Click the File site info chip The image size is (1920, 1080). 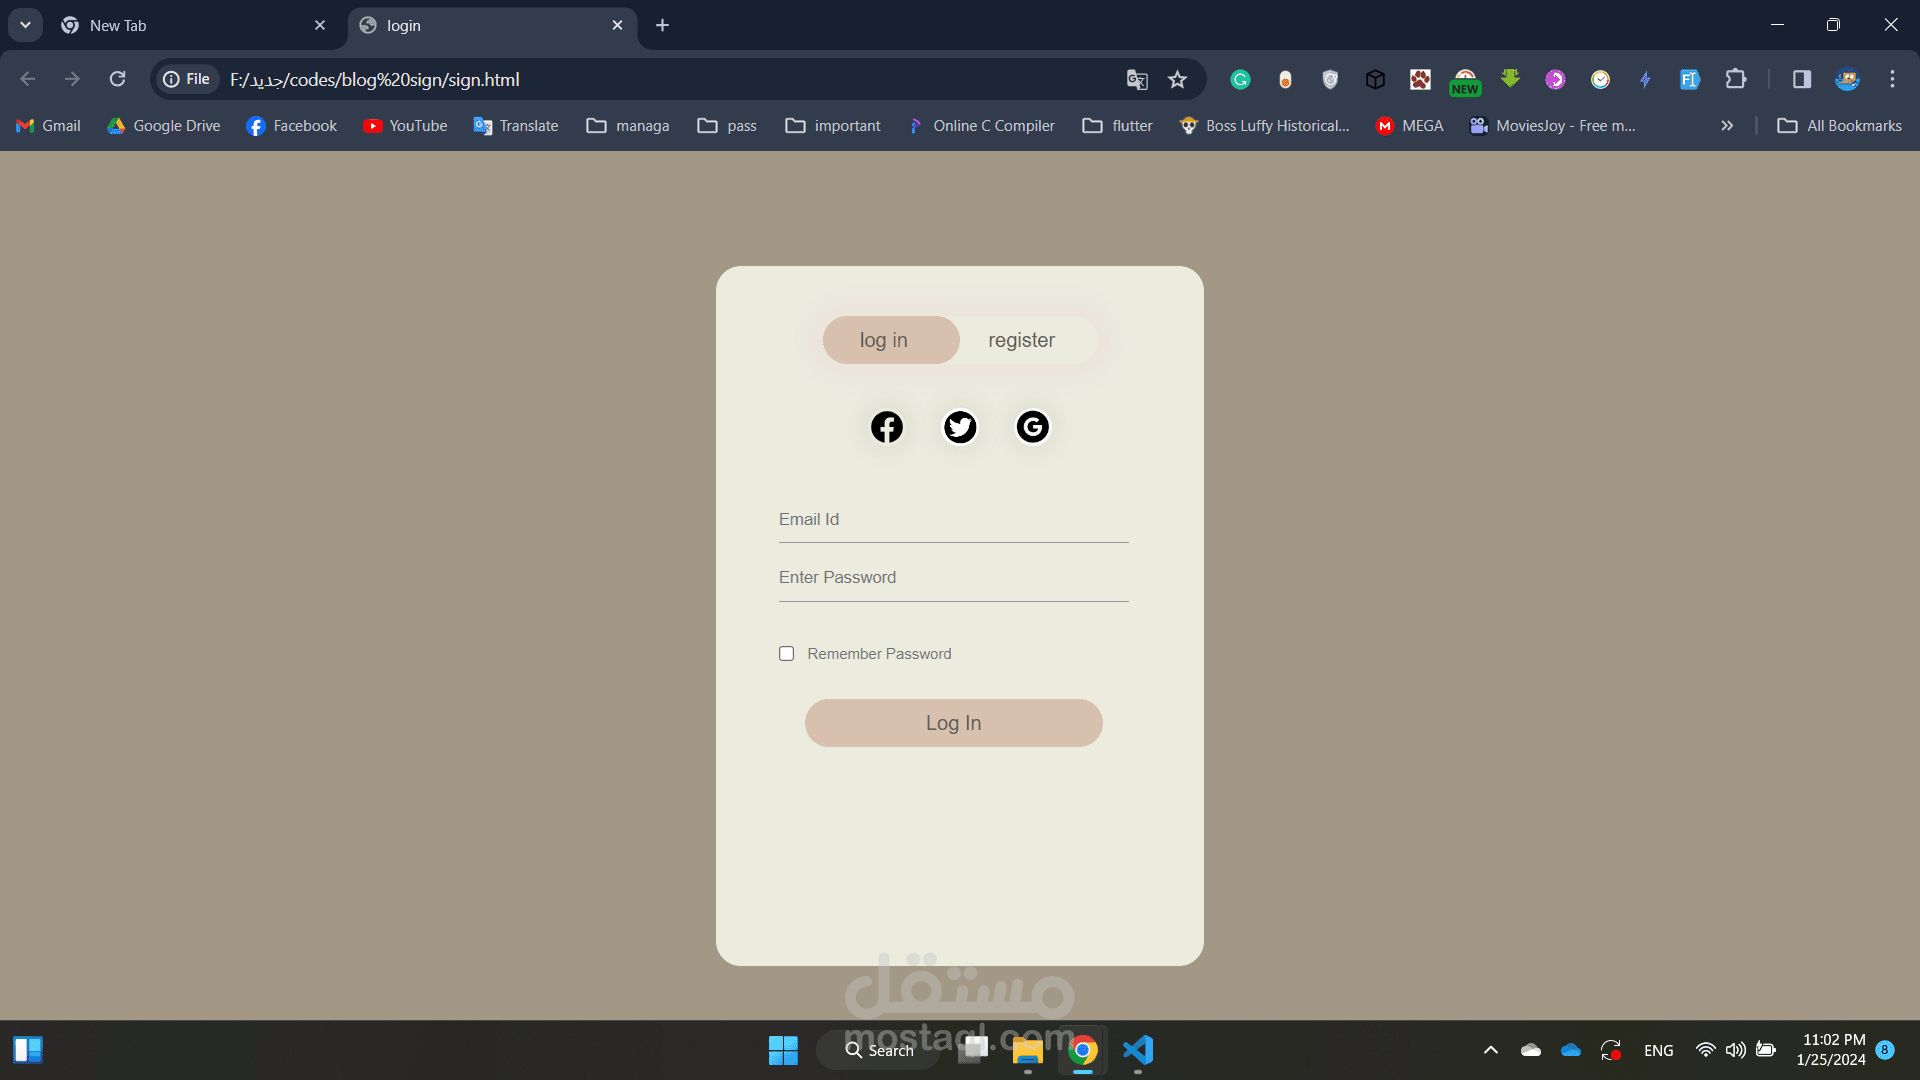coord(187,79)
